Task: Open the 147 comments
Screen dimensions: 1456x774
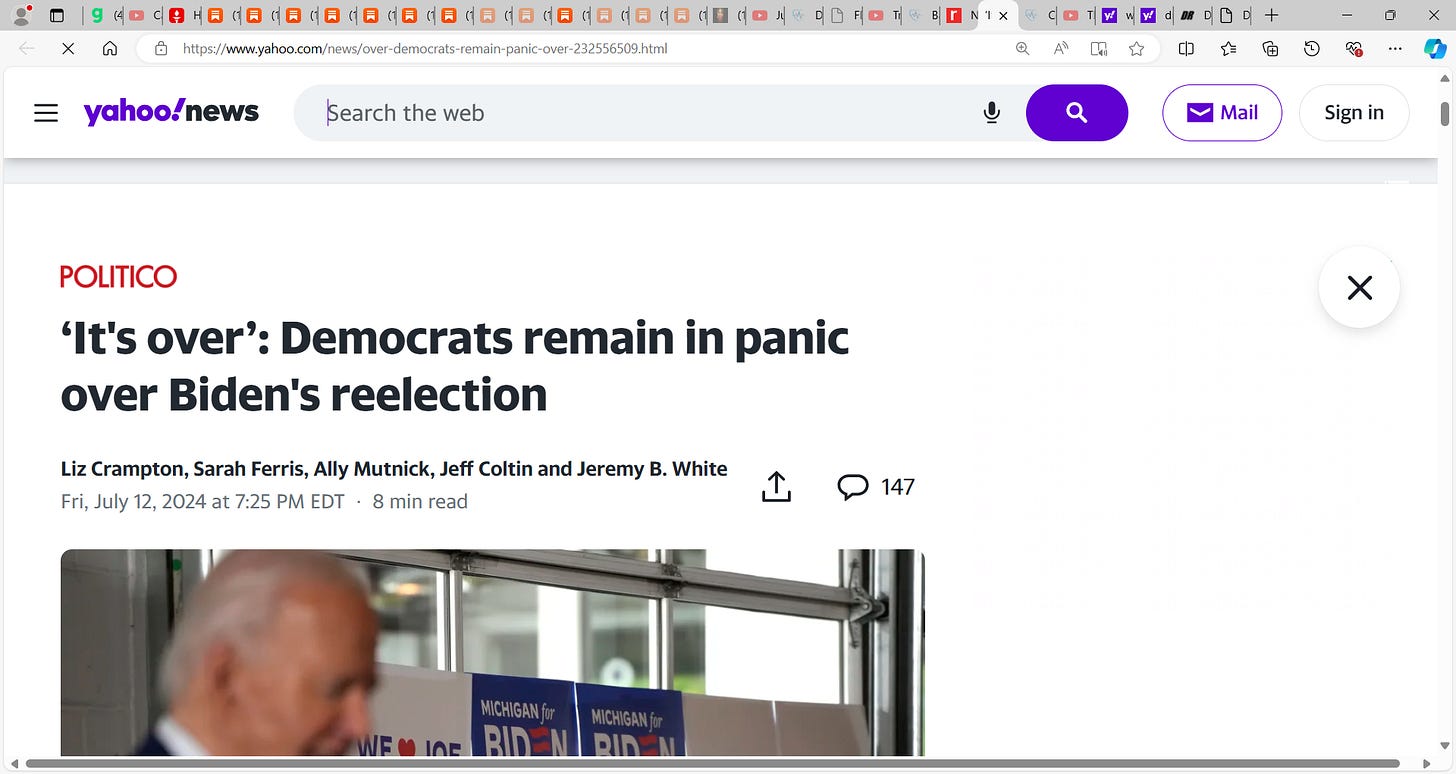Action: 876,487
